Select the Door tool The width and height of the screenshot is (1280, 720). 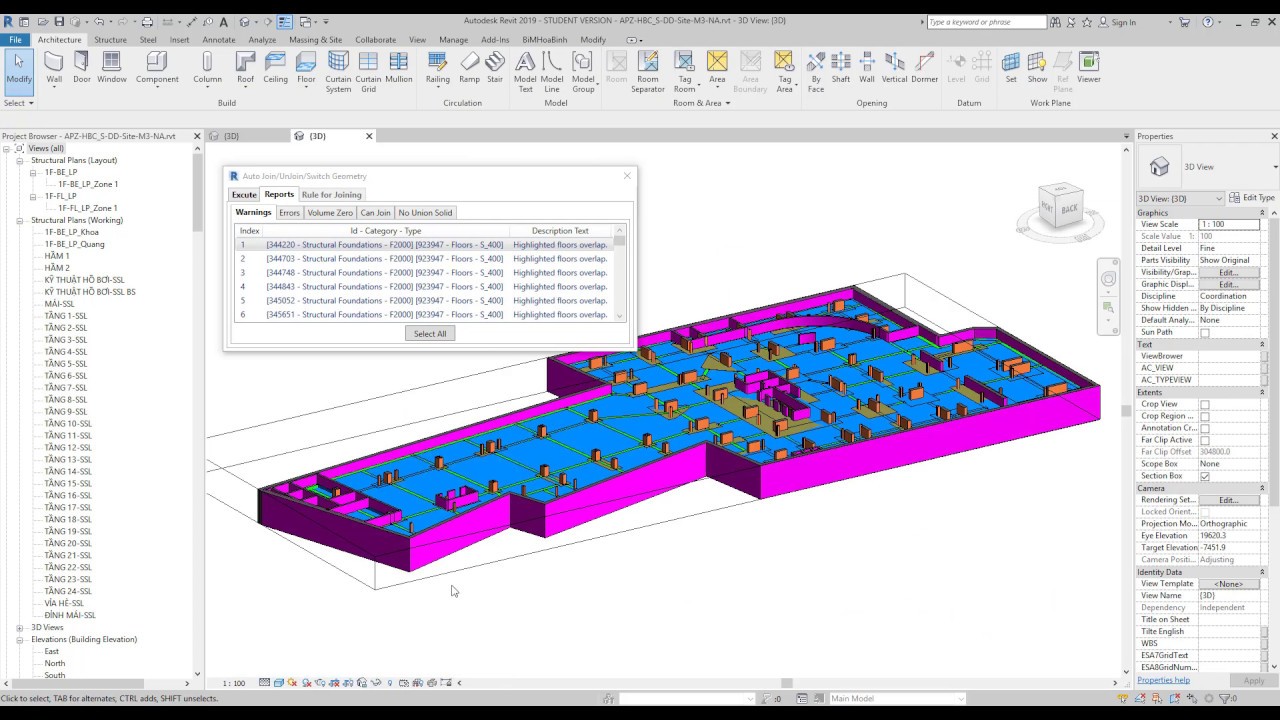[81, 68]
